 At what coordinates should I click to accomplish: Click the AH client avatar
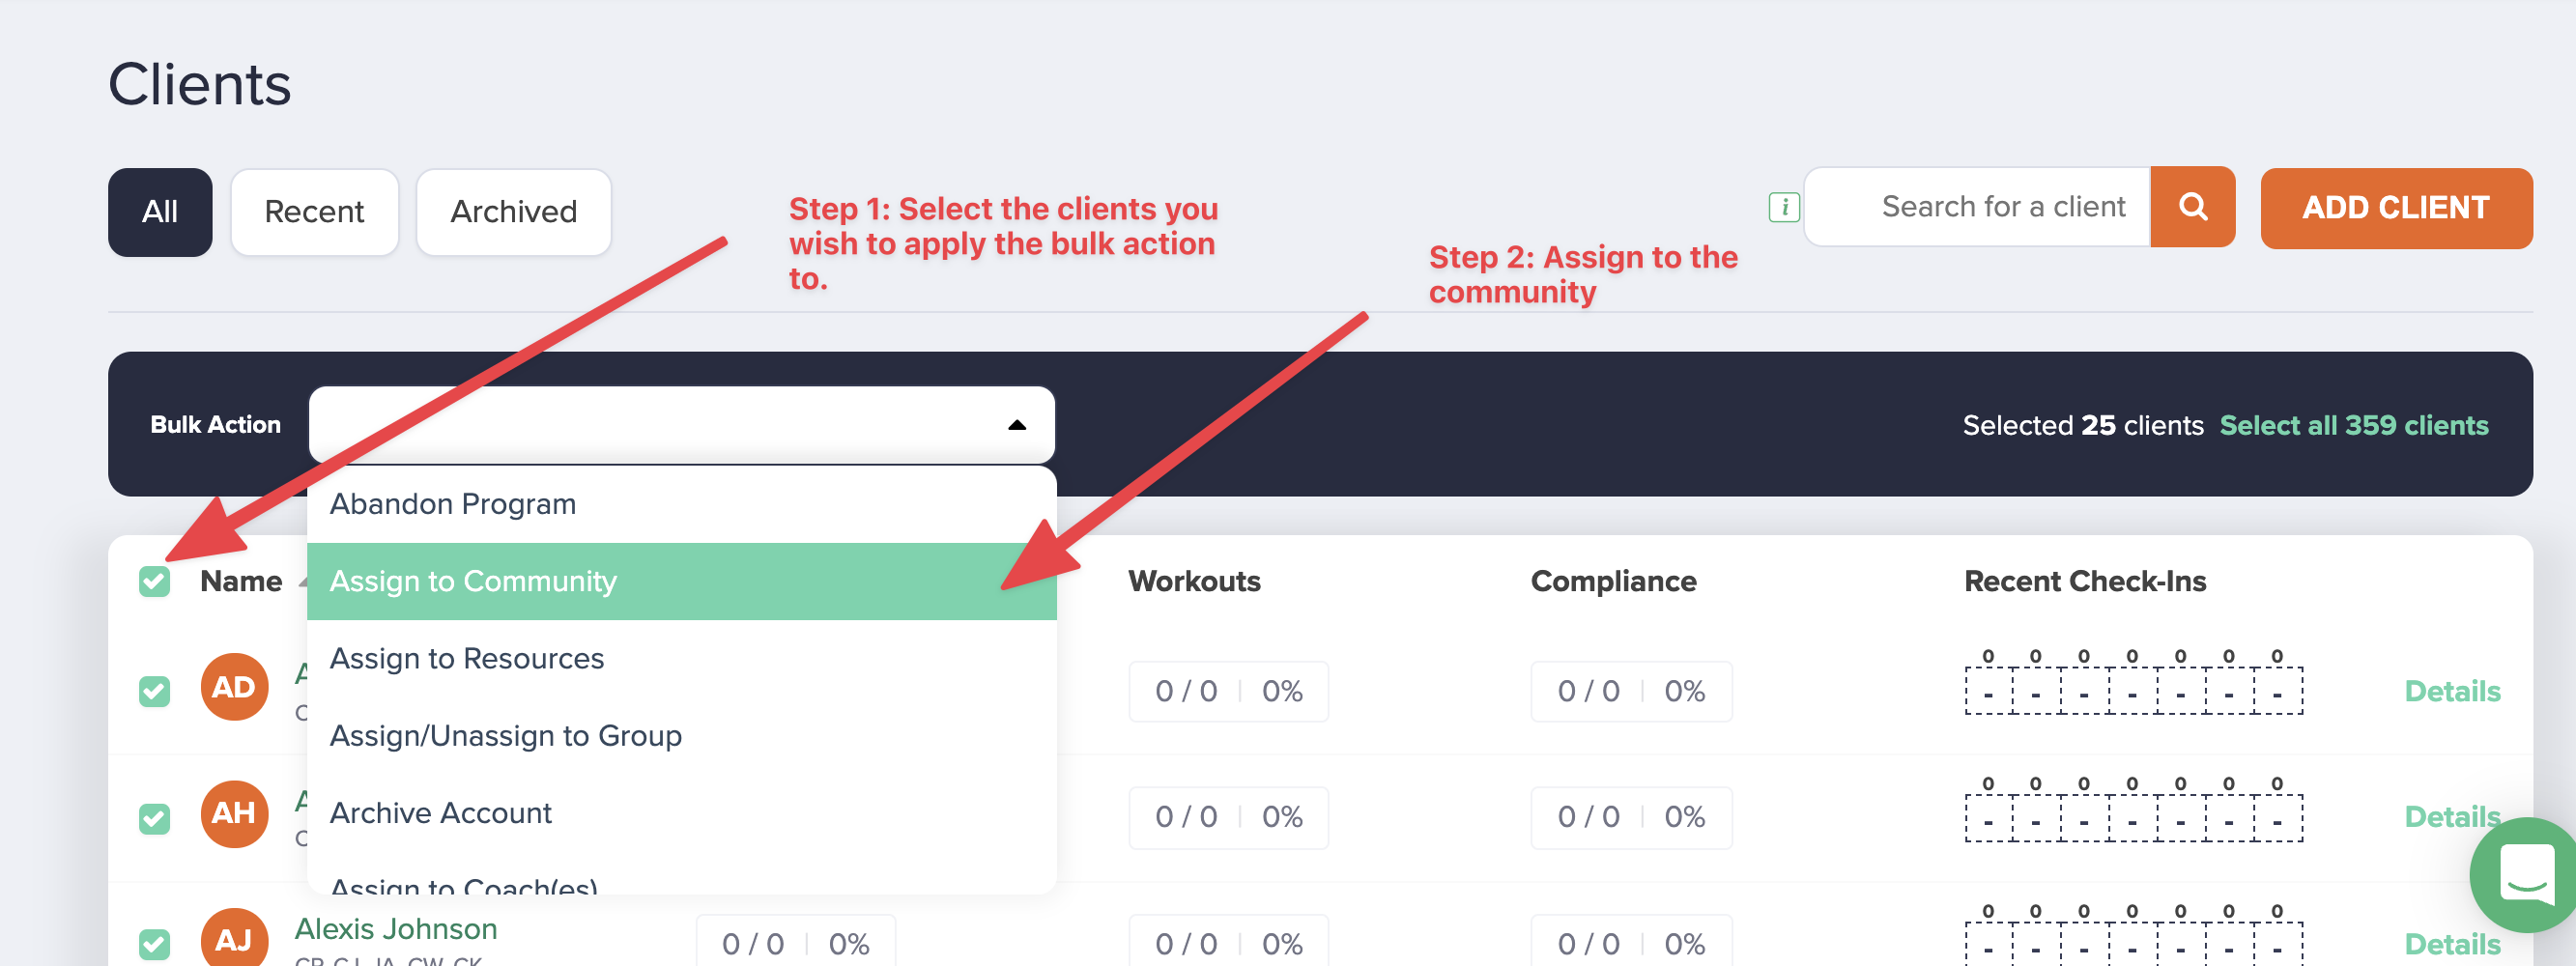[x=233, y=813]
